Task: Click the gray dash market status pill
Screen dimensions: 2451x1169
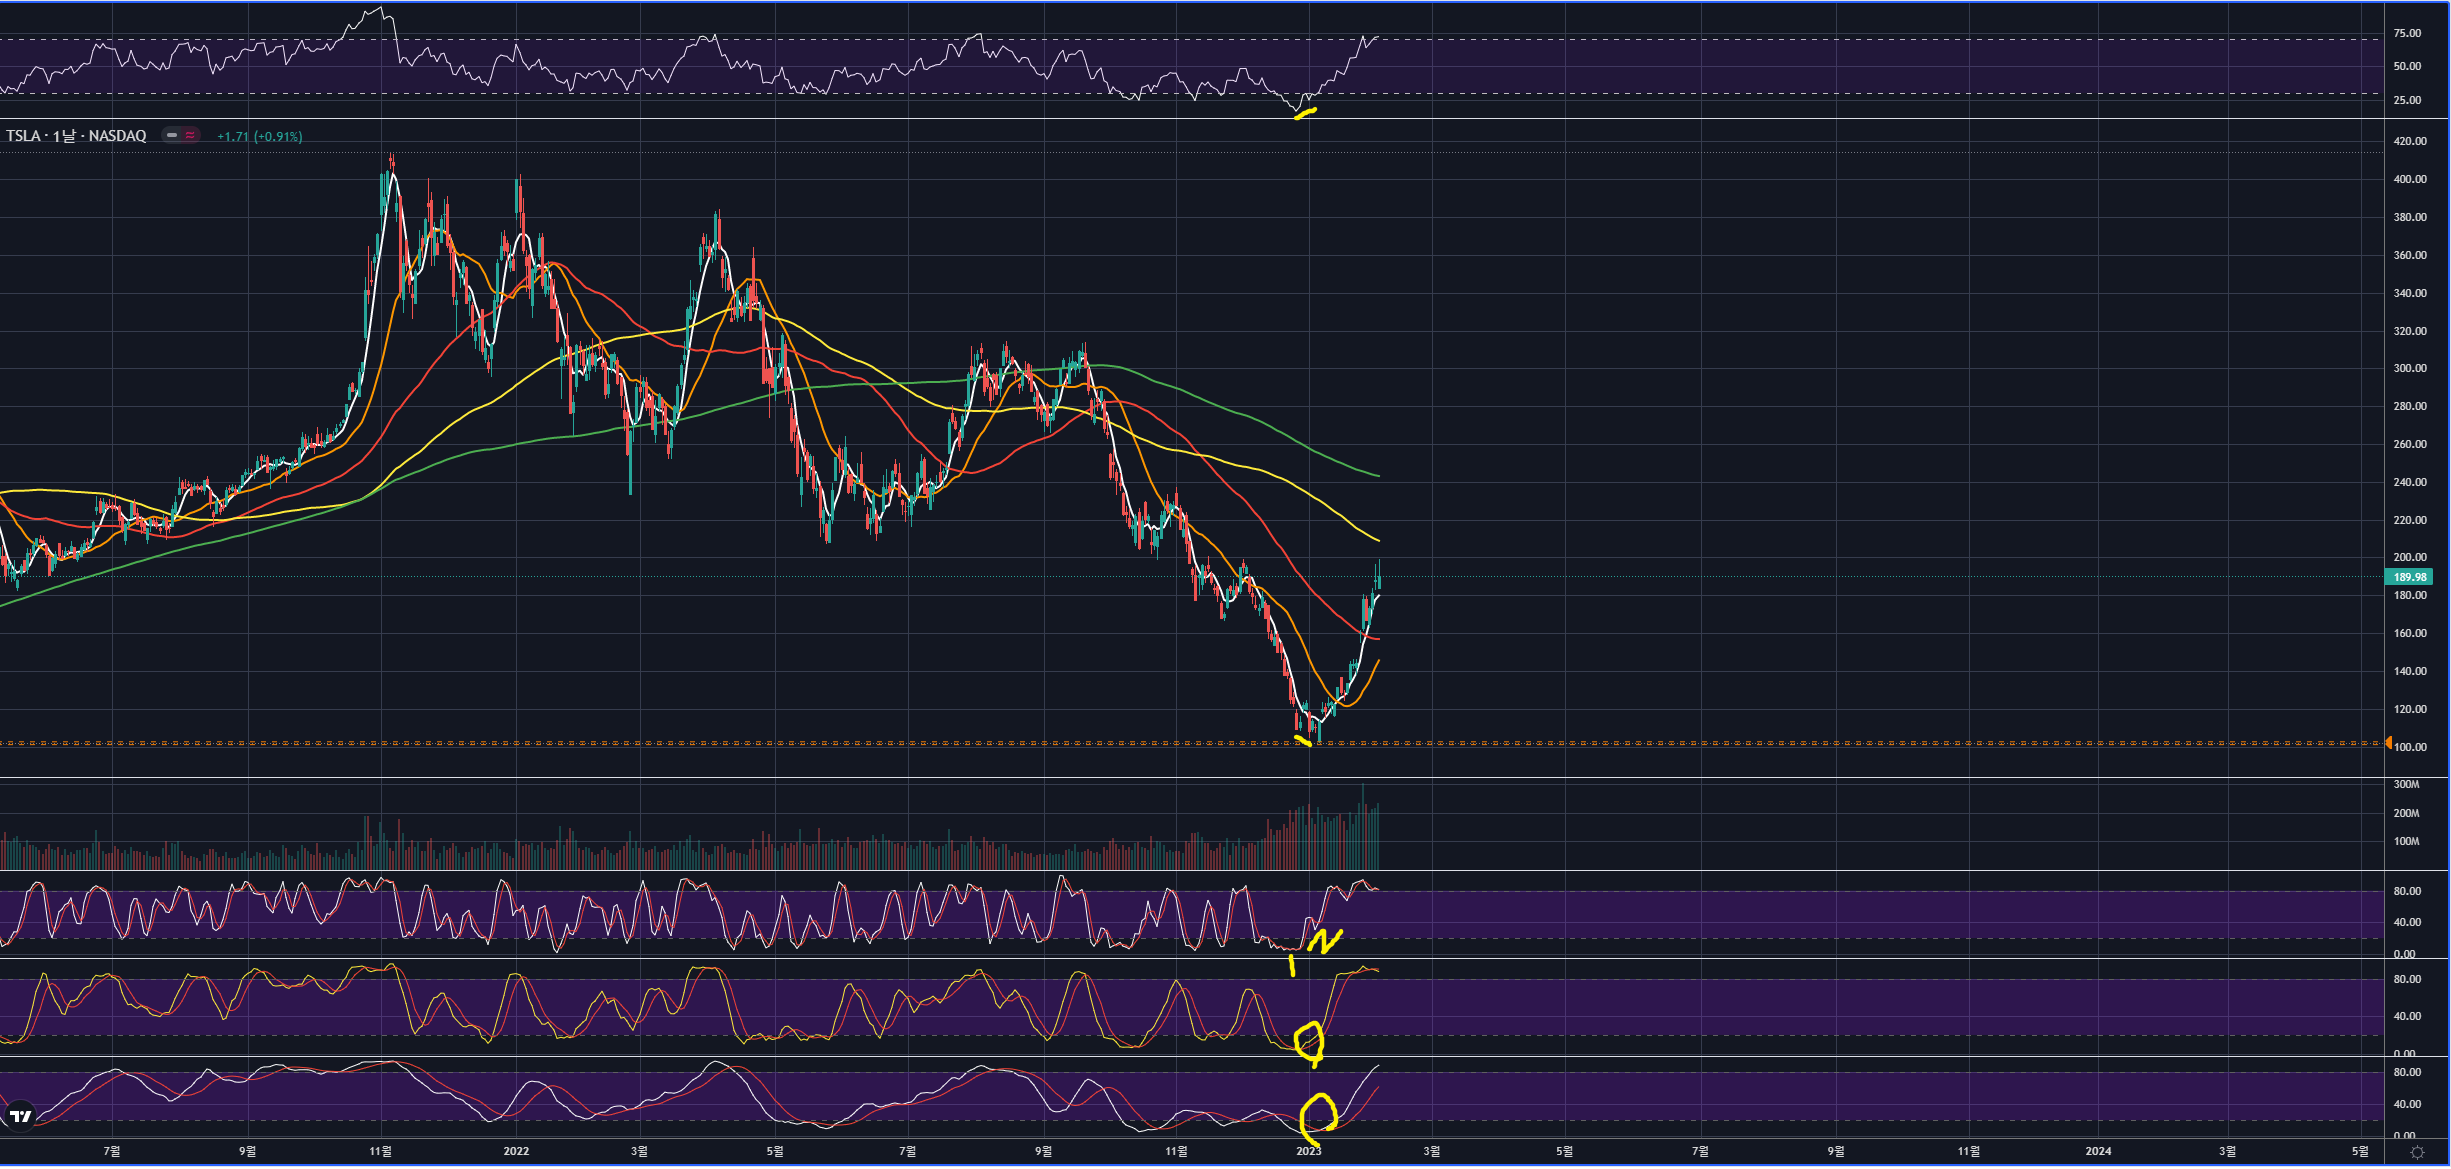Action: click(172, 136)
